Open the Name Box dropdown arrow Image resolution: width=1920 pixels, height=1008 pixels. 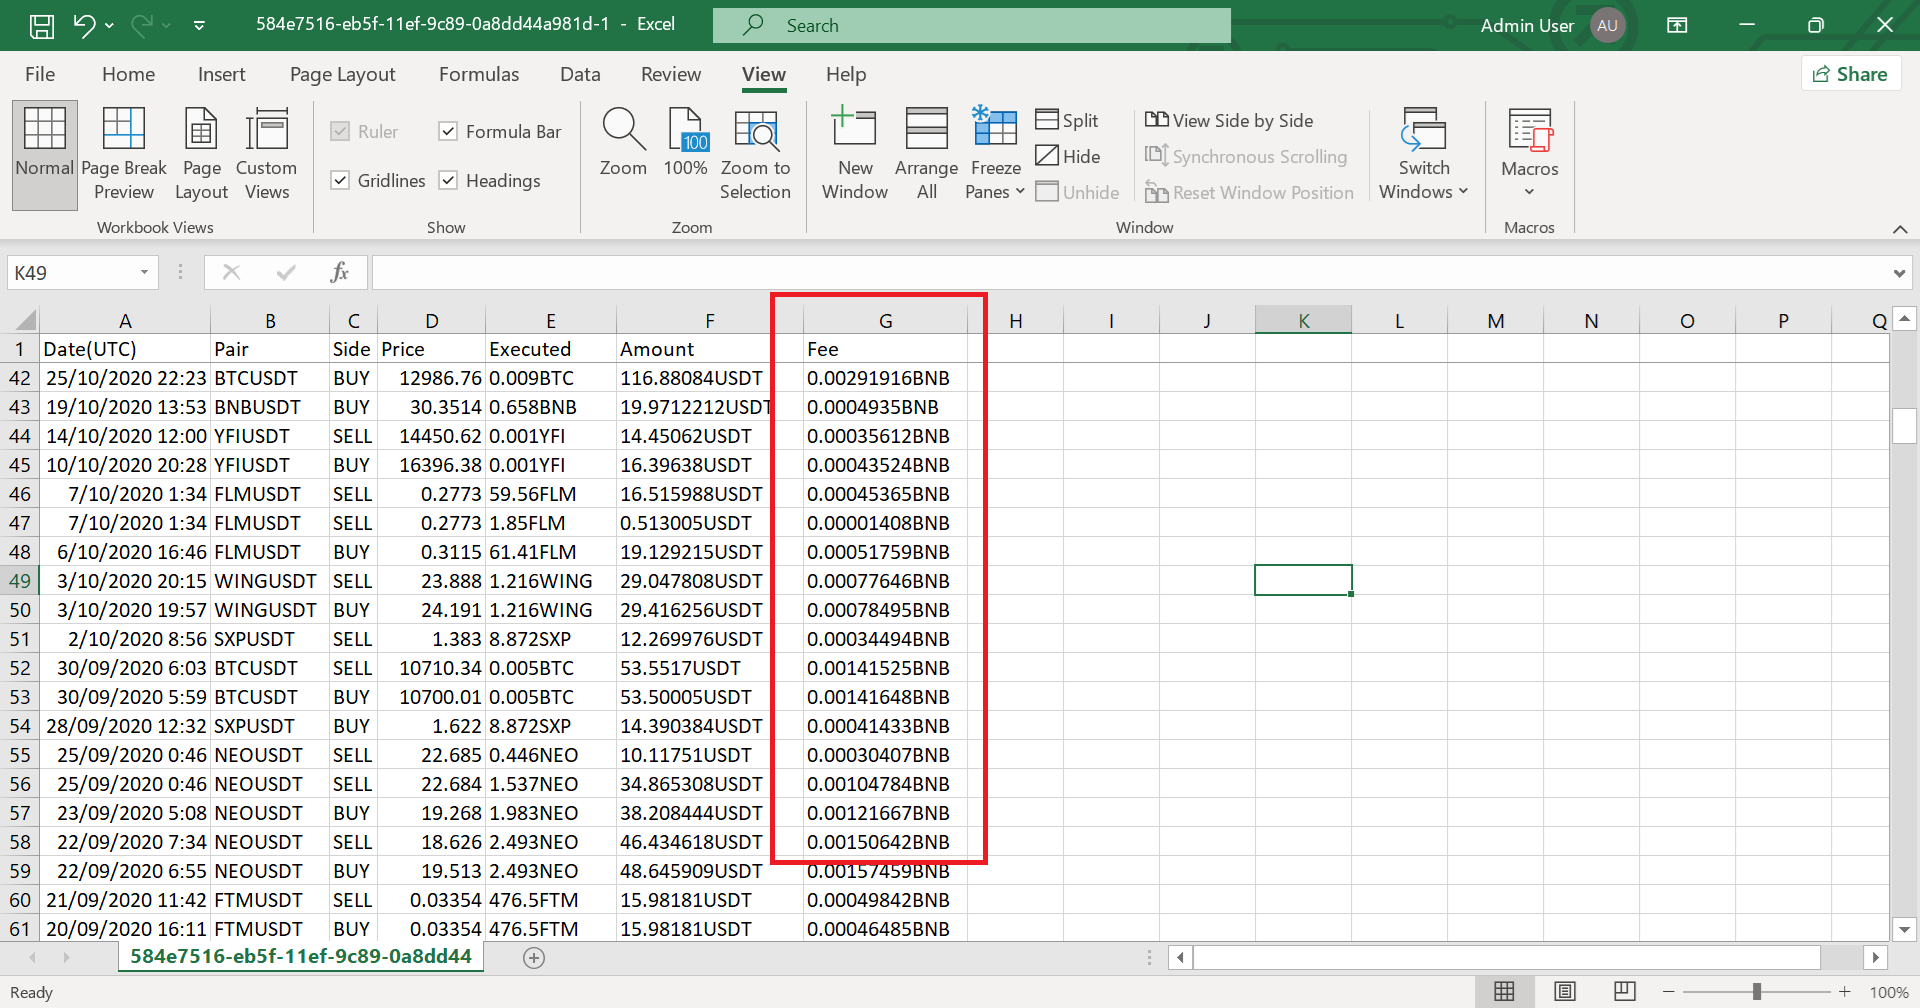coord(143,272)
